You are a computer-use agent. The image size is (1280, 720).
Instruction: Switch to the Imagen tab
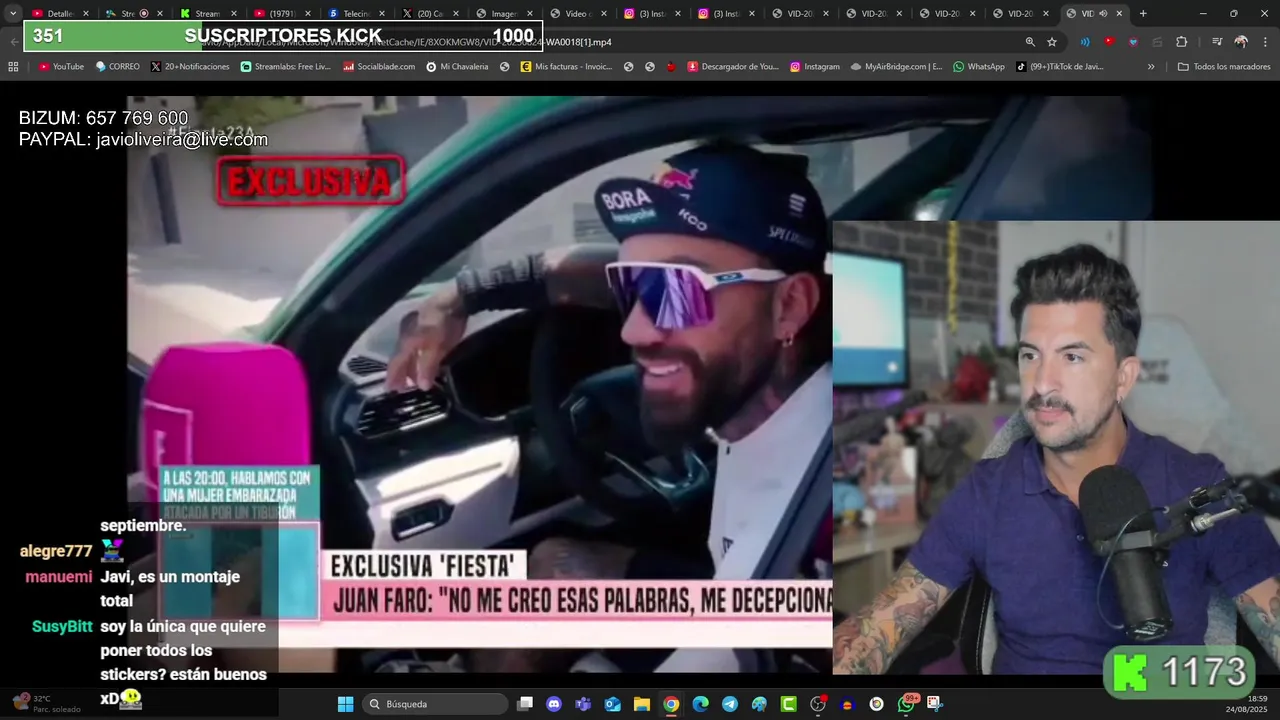(x=502, y=13)
